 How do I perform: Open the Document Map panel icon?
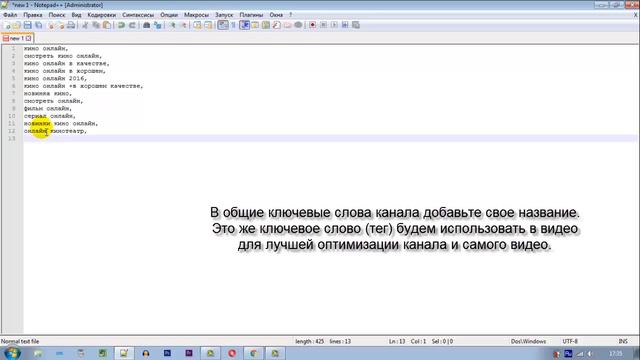pos(266,25)
